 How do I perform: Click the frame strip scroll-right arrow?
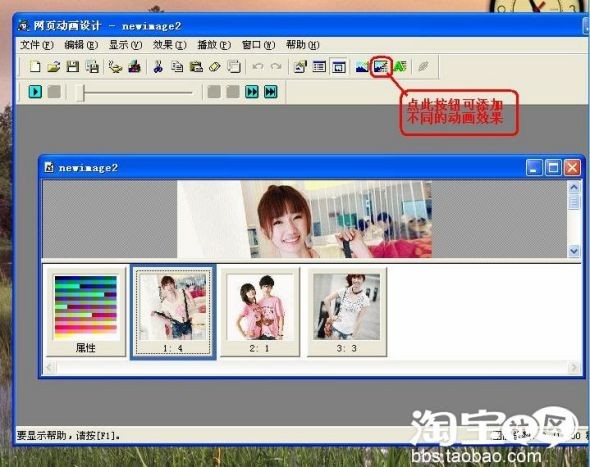tap(573, 367)
